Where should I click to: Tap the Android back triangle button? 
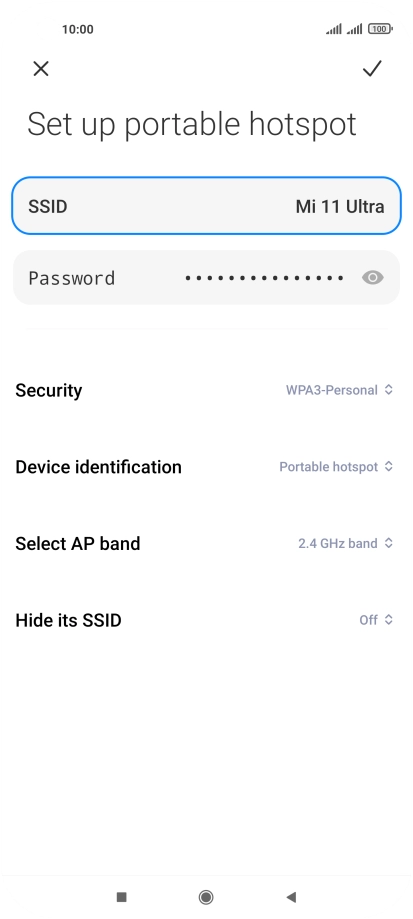click(291, 897)
